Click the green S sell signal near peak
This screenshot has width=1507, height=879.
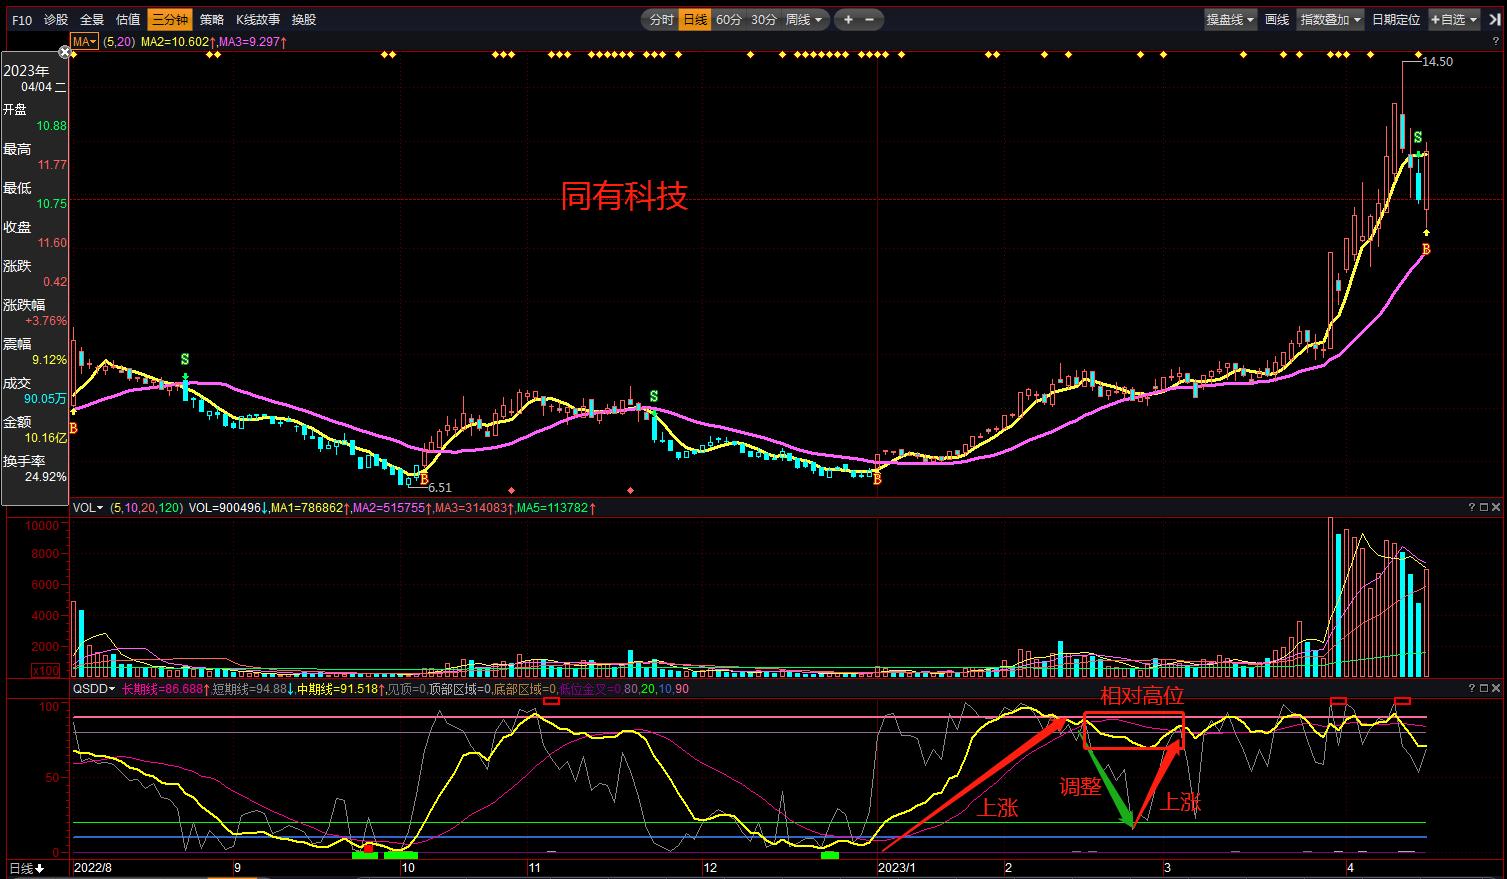[x=1417, y=138]
